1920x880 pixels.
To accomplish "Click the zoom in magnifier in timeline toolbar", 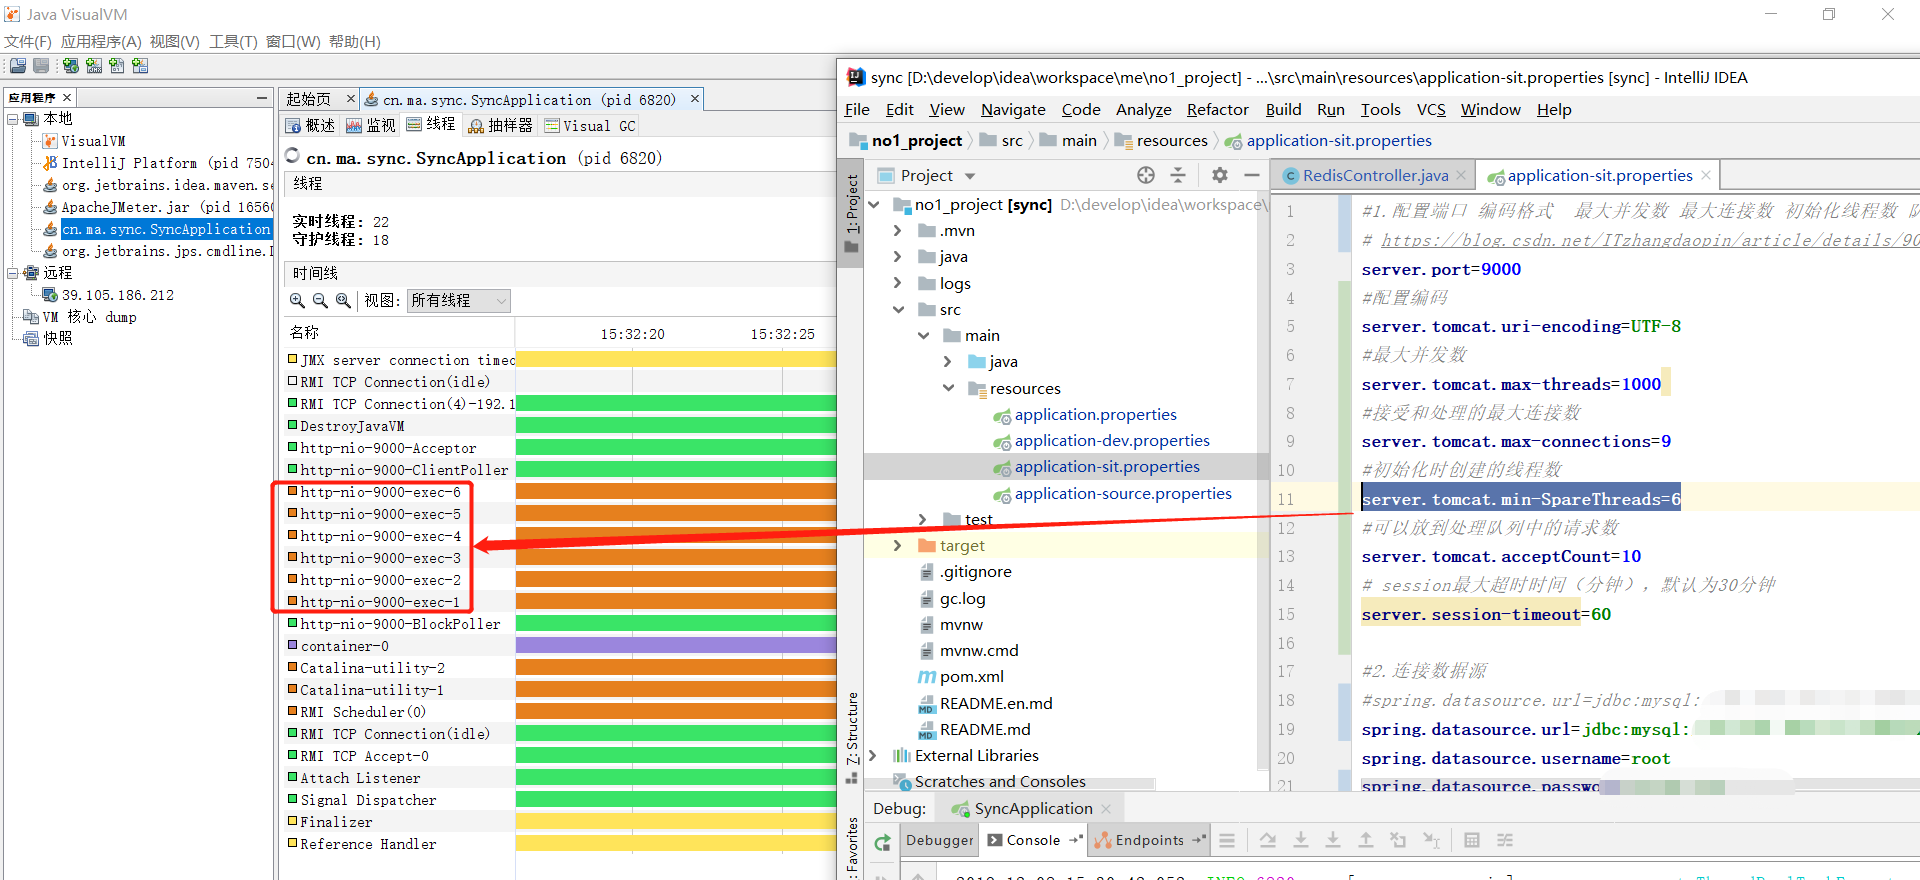I will pos(297,301).
